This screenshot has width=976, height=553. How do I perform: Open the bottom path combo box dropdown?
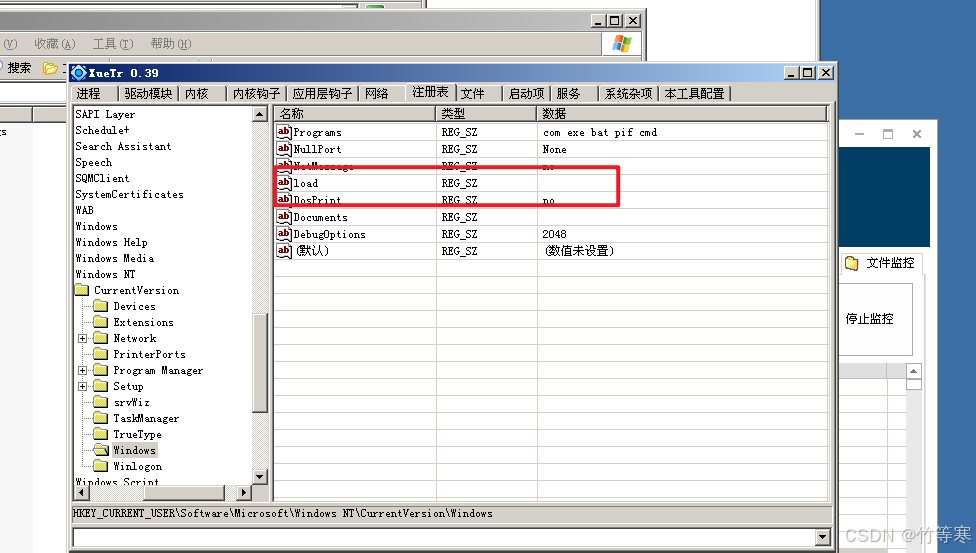point(823,537)
